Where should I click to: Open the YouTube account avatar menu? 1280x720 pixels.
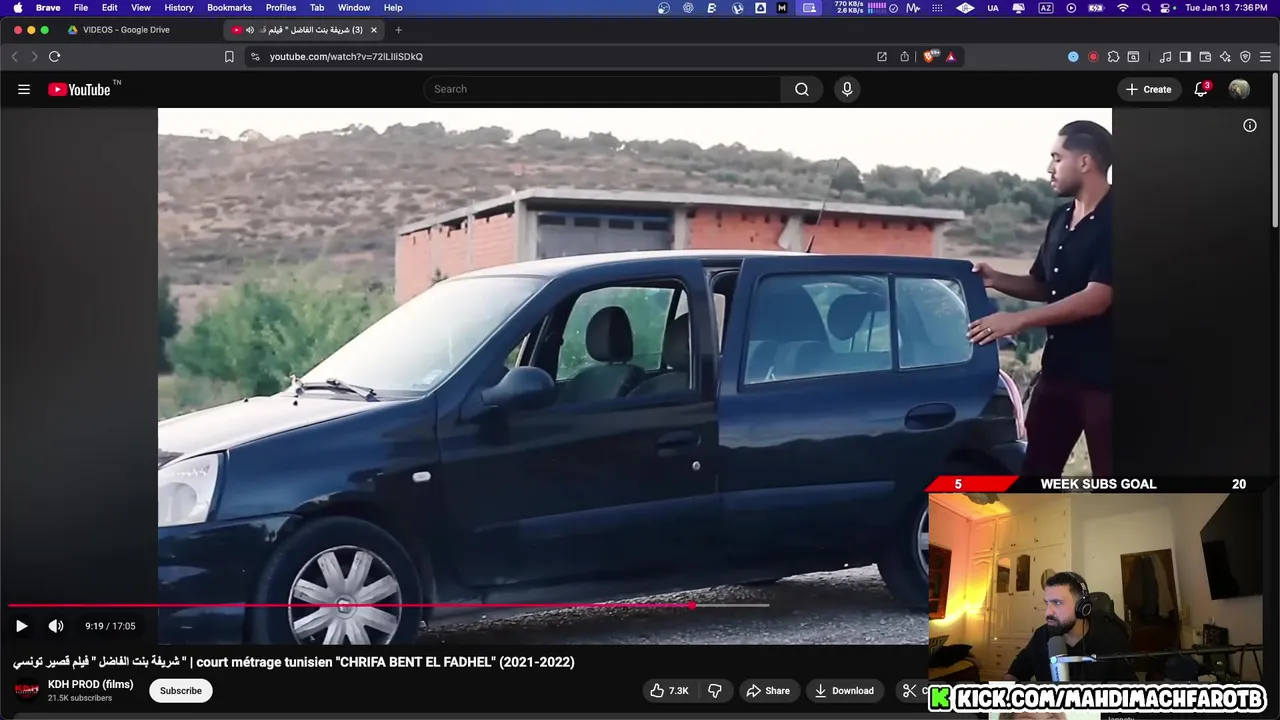pyautogui.click(x=1239, y=89)
